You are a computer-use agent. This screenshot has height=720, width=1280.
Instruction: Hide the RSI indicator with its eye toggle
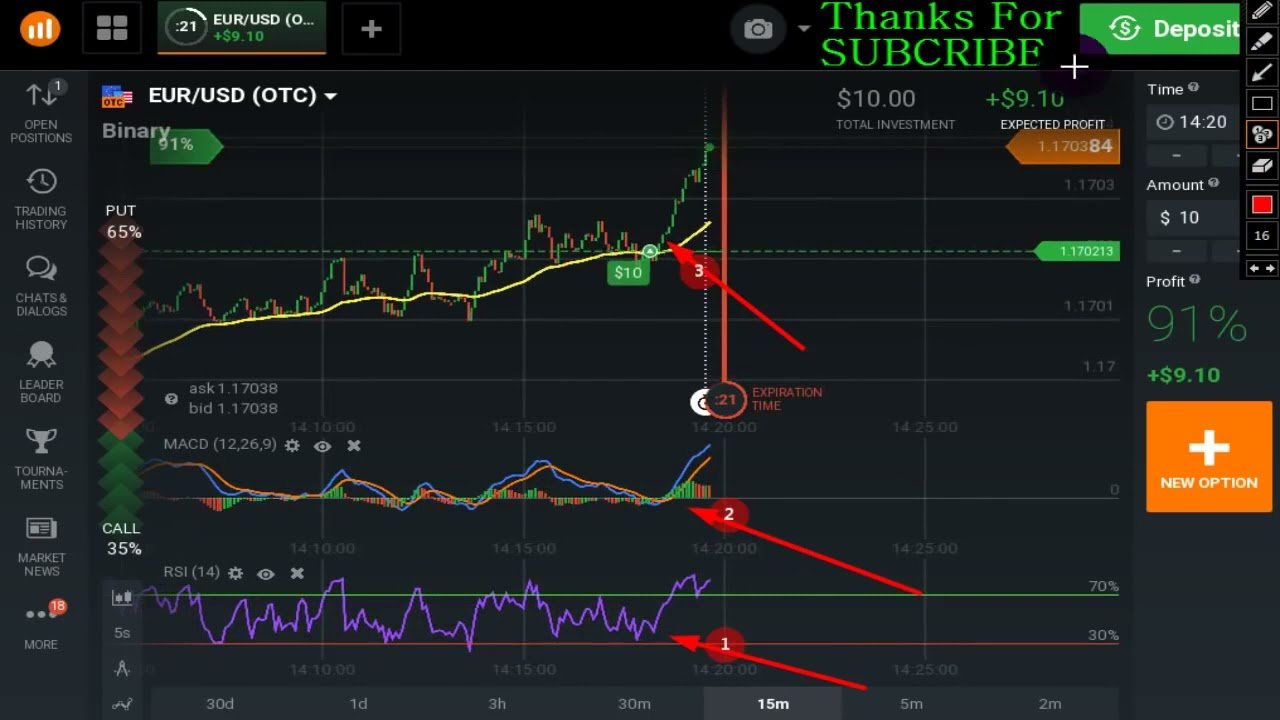click(265, 573)
